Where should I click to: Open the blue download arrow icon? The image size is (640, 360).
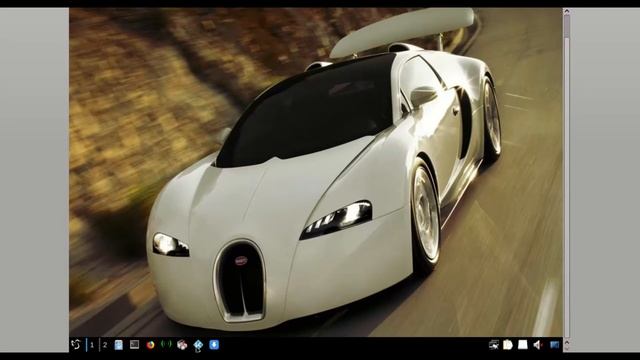point(214,345)
